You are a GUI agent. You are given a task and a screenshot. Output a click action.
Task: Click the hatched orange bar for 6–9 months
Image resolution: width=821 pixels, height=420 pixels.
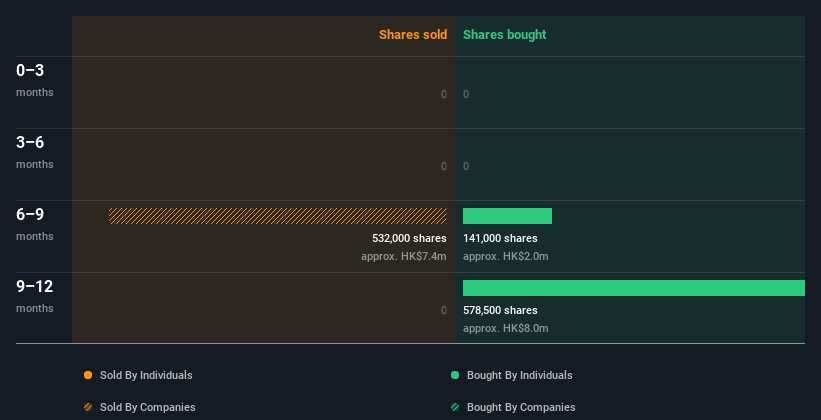[278, 216]
